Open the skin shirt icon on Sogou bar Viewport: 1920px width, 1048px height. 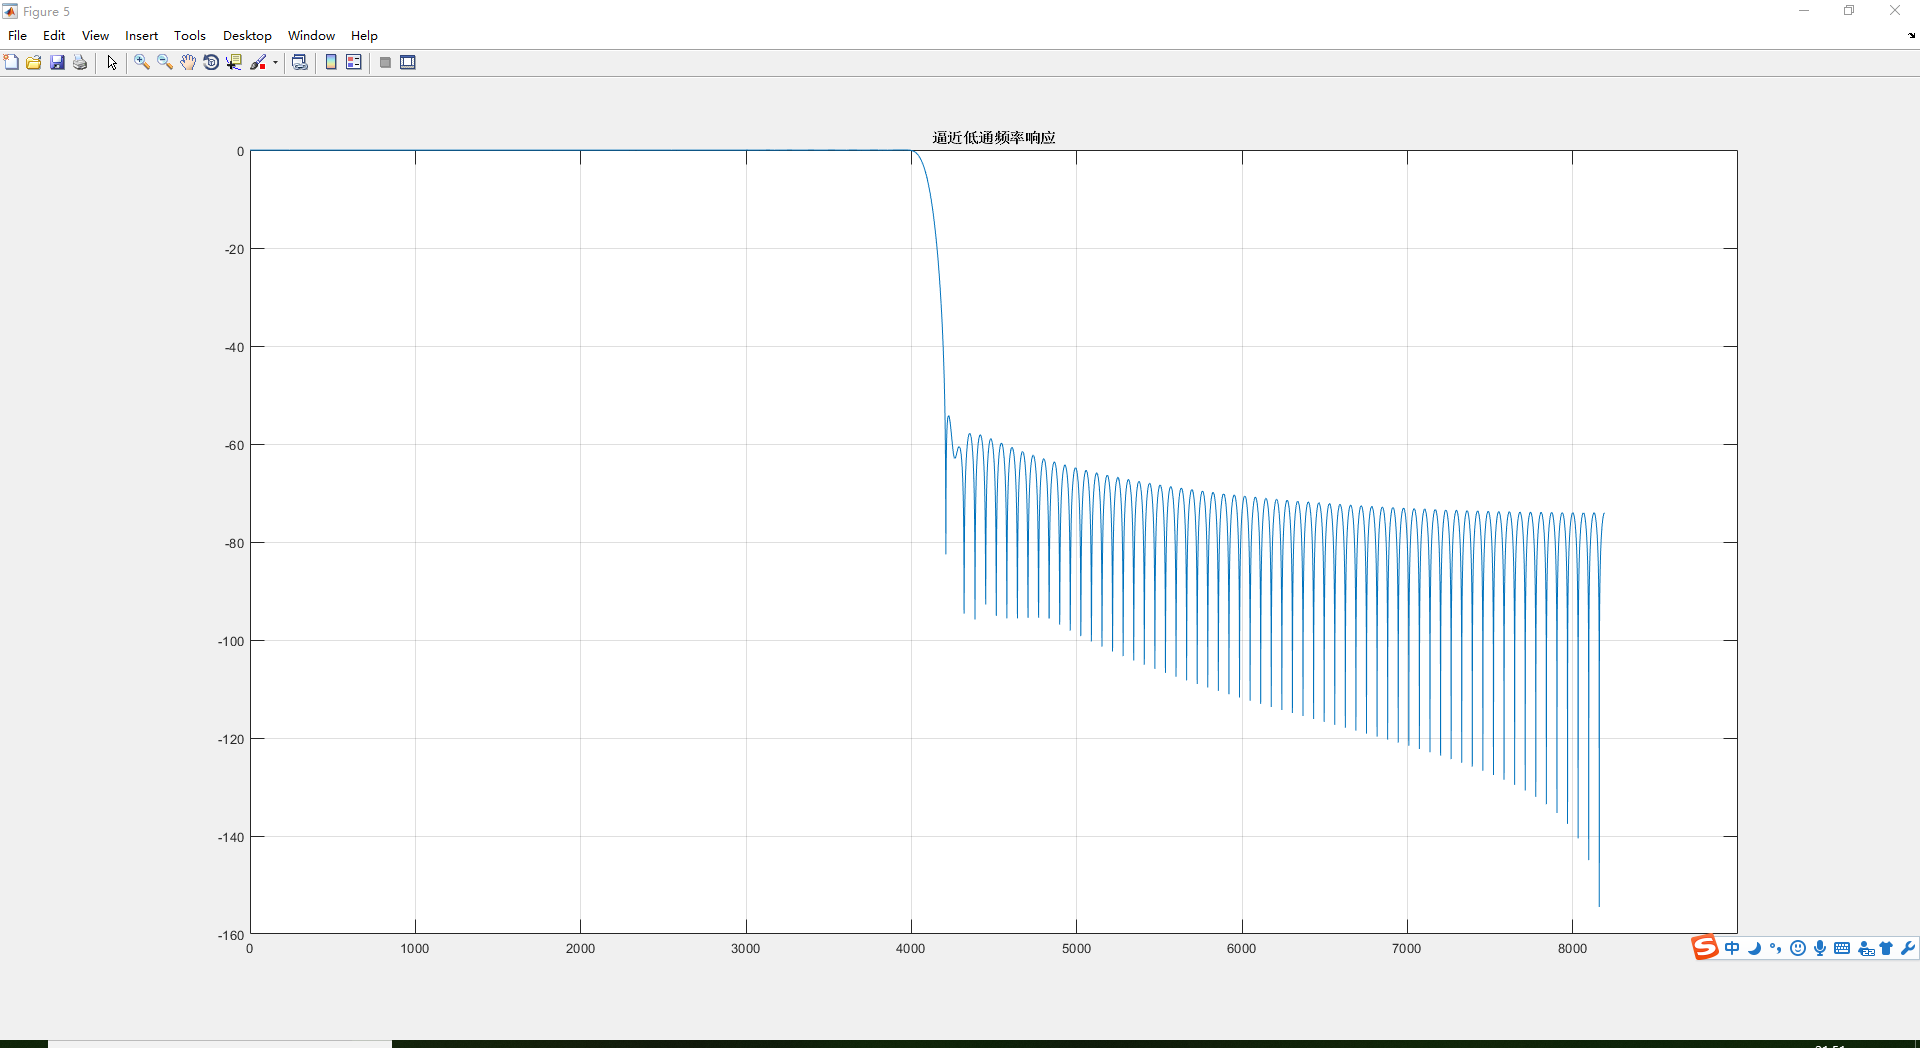pyautogui.click(x=1886, y=948)
